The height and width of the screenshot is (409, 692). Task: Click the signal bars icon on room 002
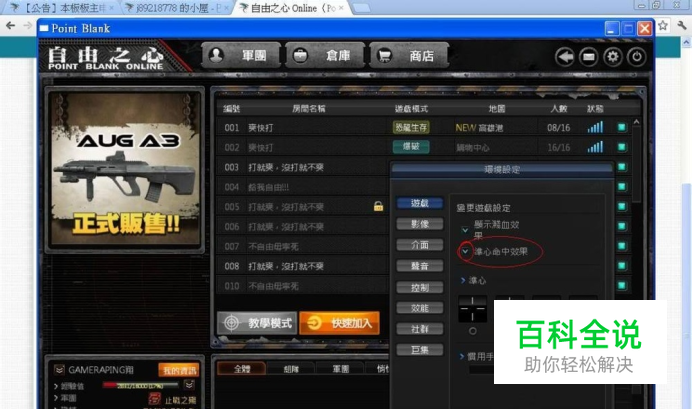pyautogui.click(x=595, y=147)
